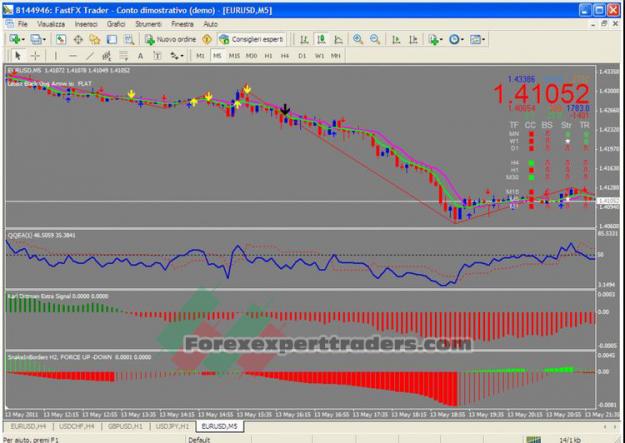
Task: Switch to the EURUSD,H4 chart tab
Action: (x=28, y=426)
